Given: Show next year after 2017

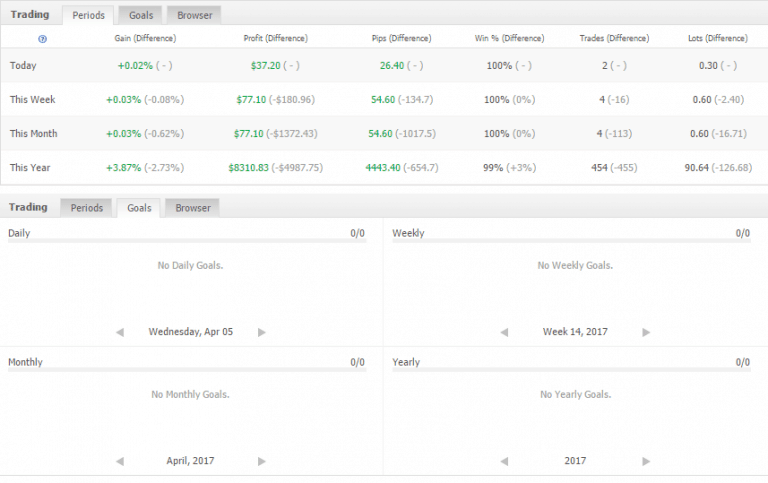Looking at the screenshot, I should pyautogui.click(x=646, y=461).
